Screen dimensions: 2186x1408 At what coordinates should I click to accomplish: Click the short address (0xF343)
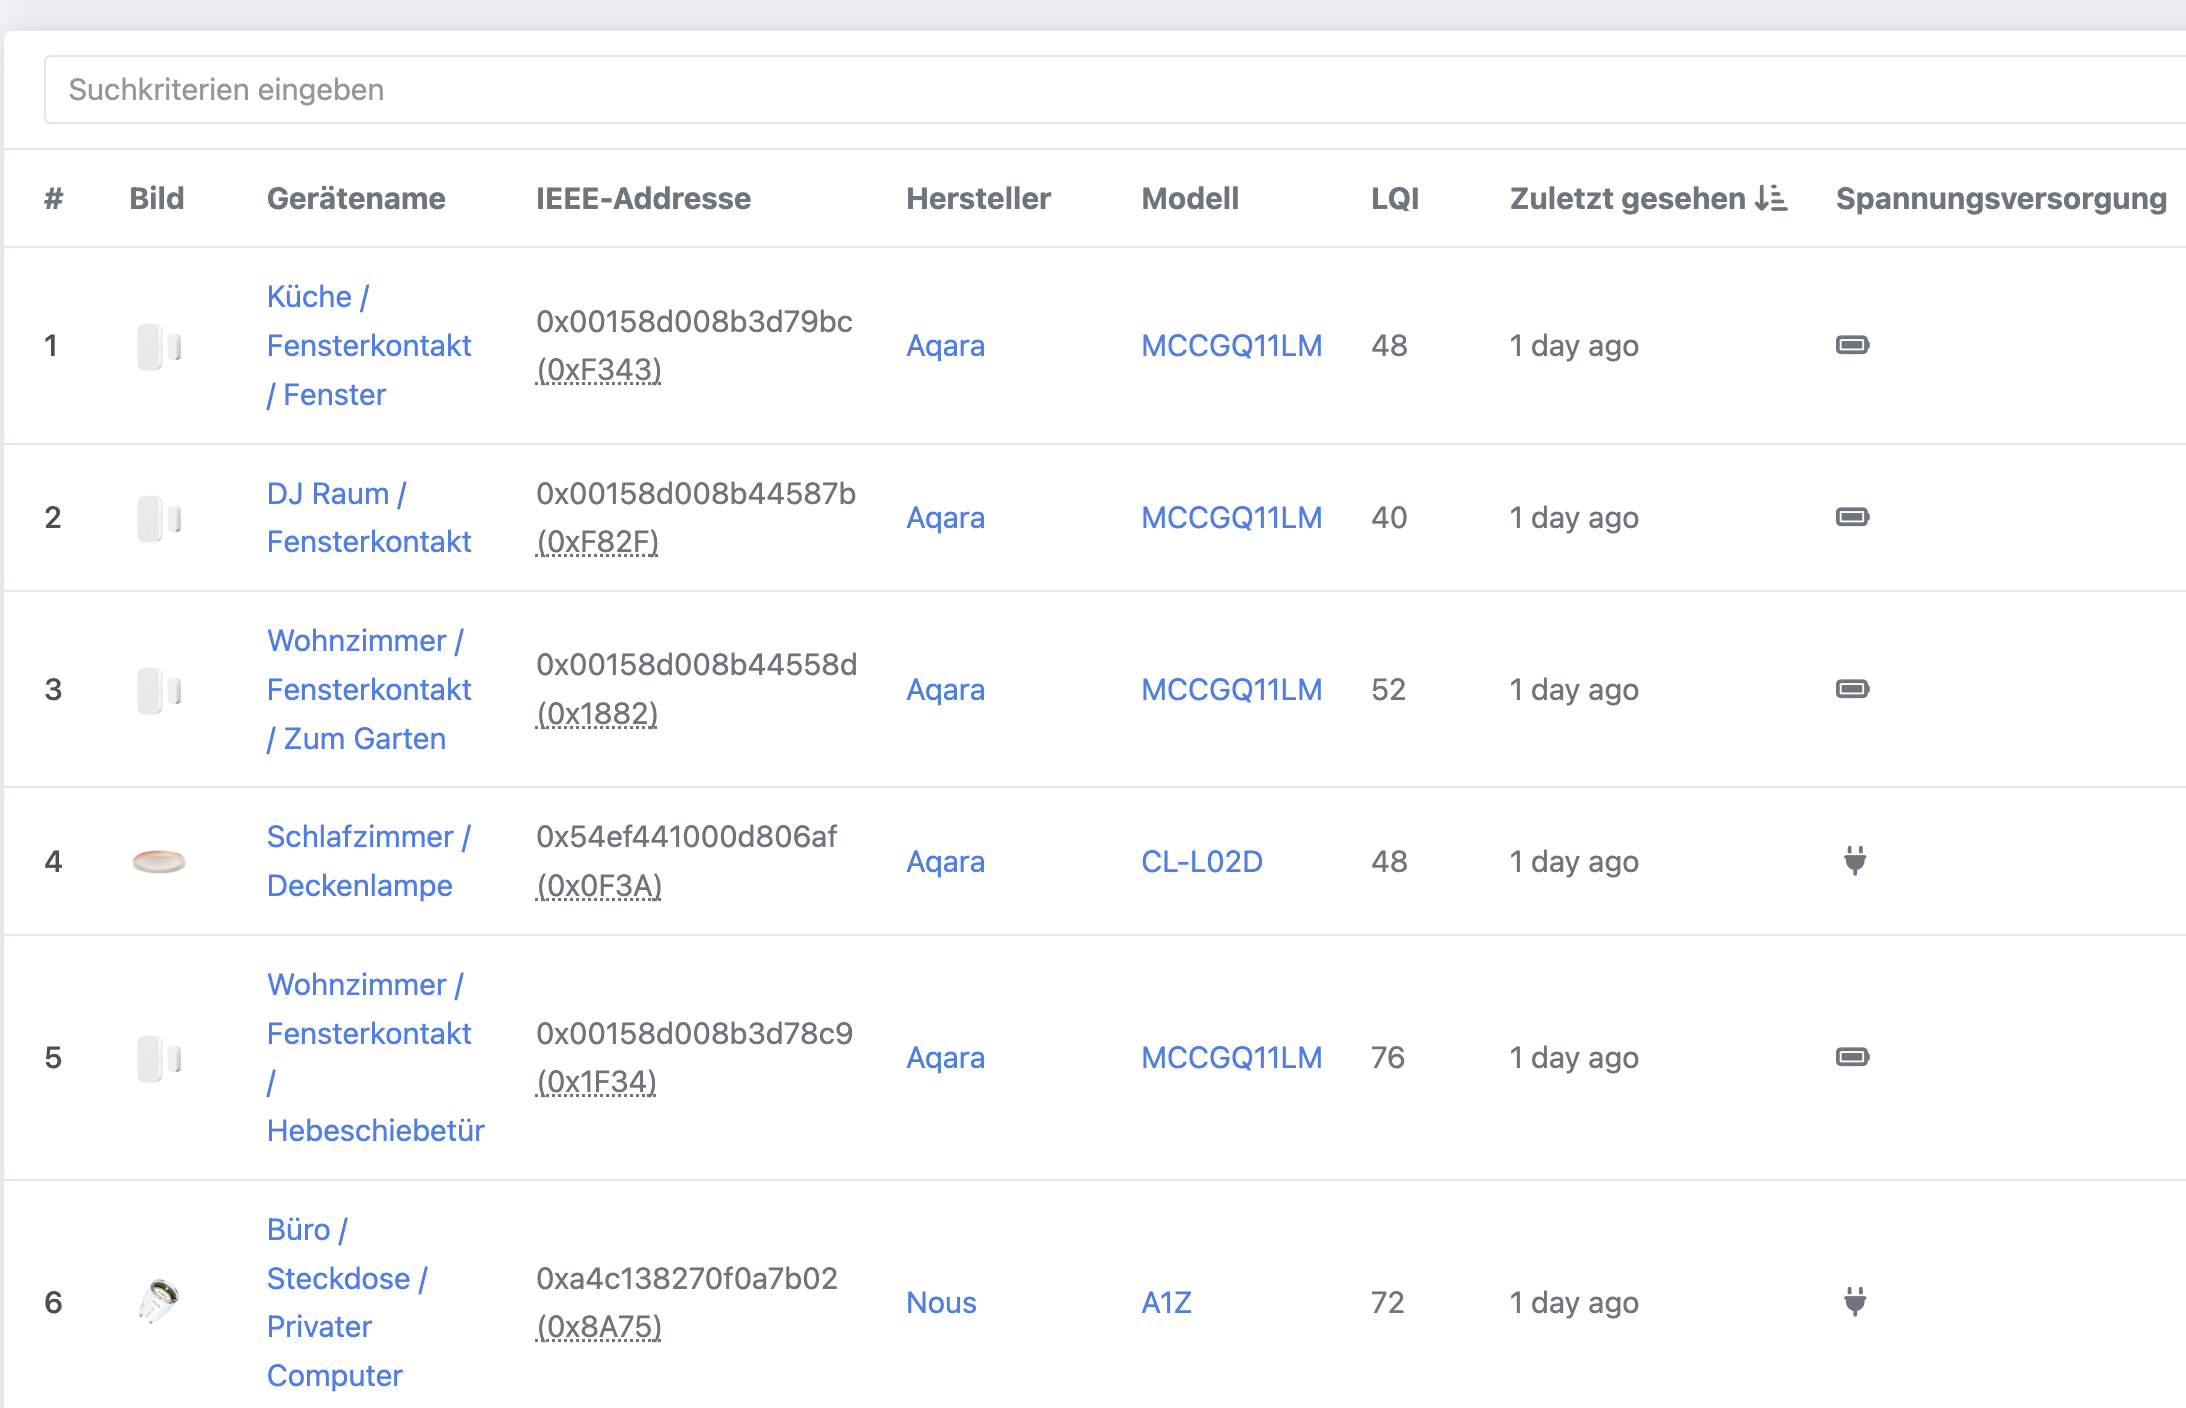[x=599, y=370]
